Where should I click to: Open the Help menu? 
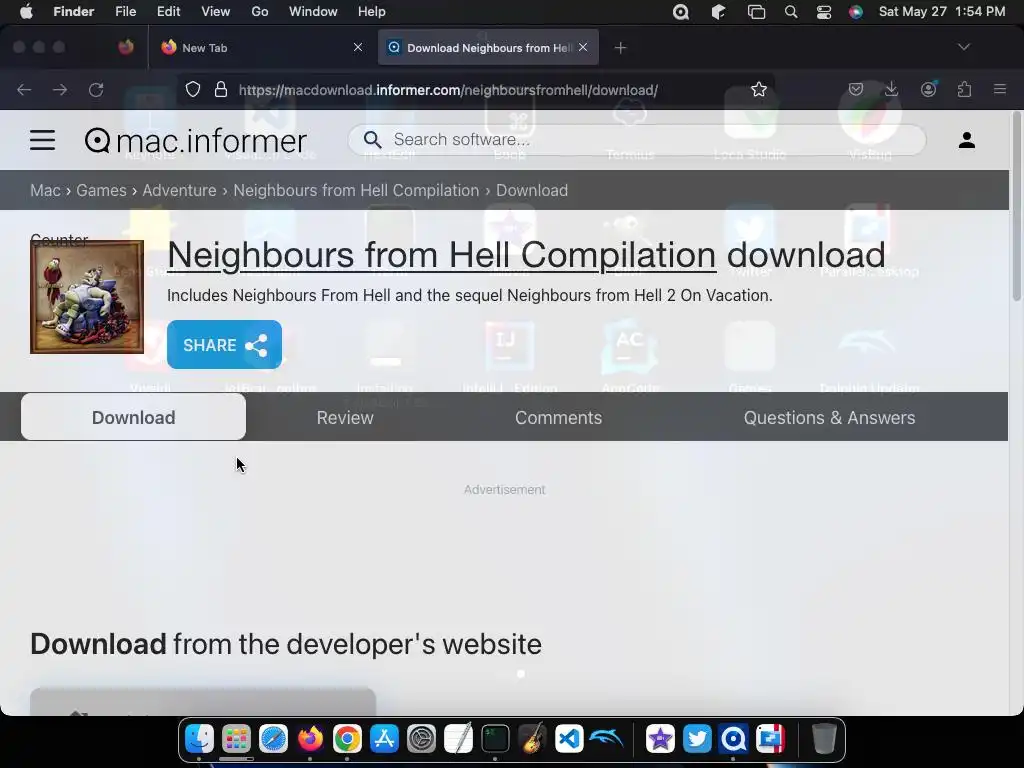tap(372, 12)
